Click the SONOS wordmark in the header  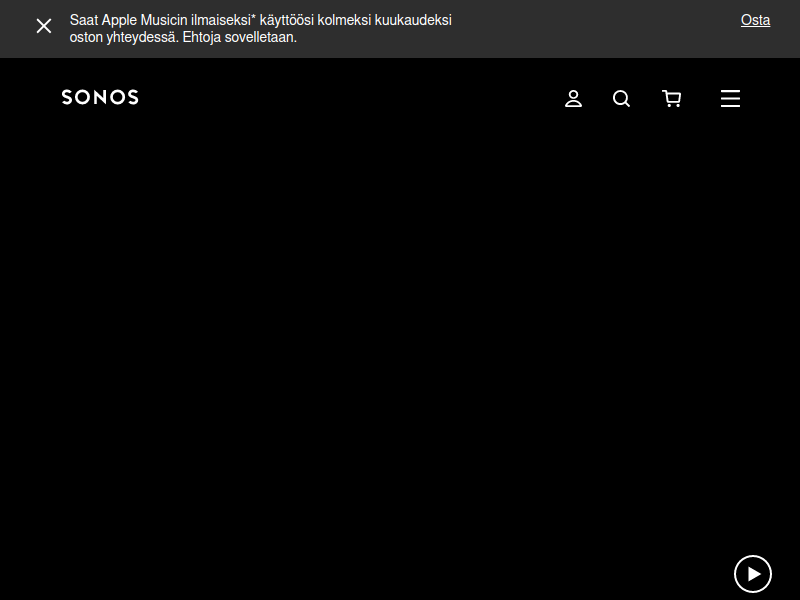pos(100,97)
